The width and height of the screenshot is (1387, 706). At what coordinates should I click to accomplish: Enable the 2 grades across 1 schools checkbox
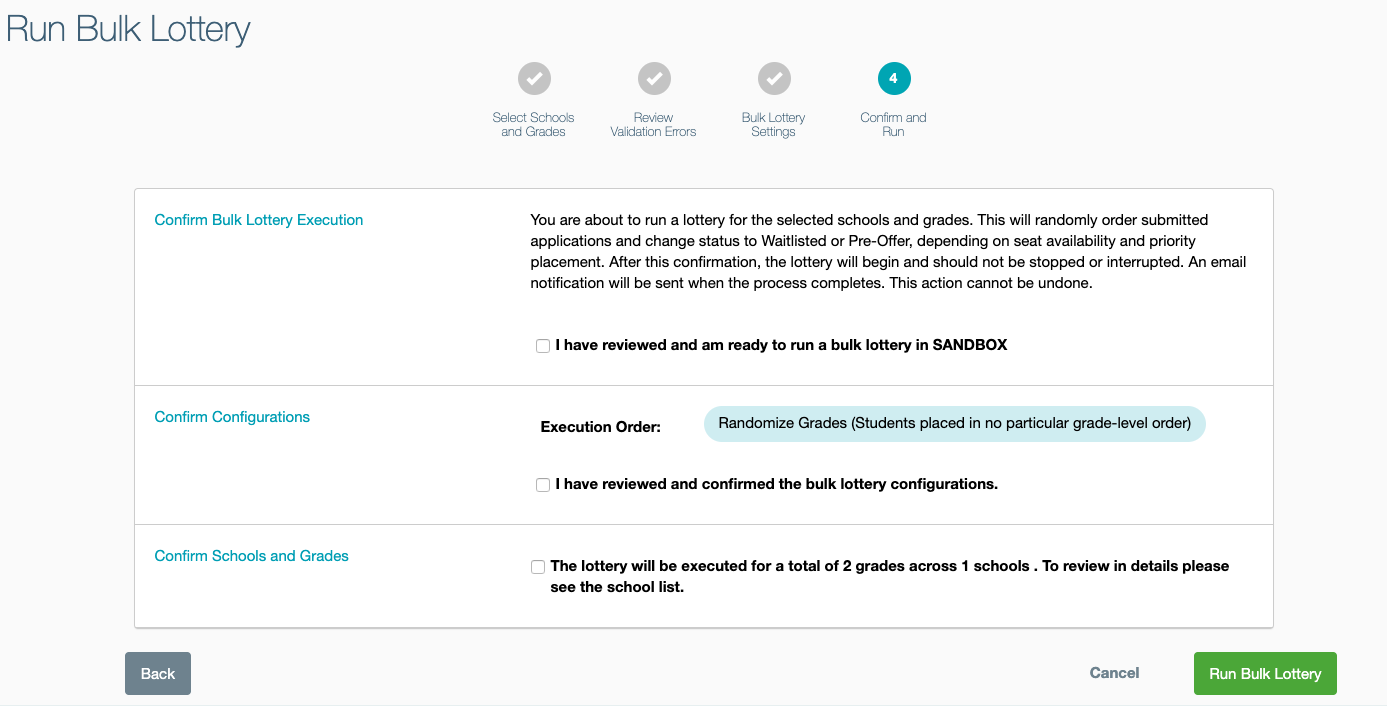(539, 567)
